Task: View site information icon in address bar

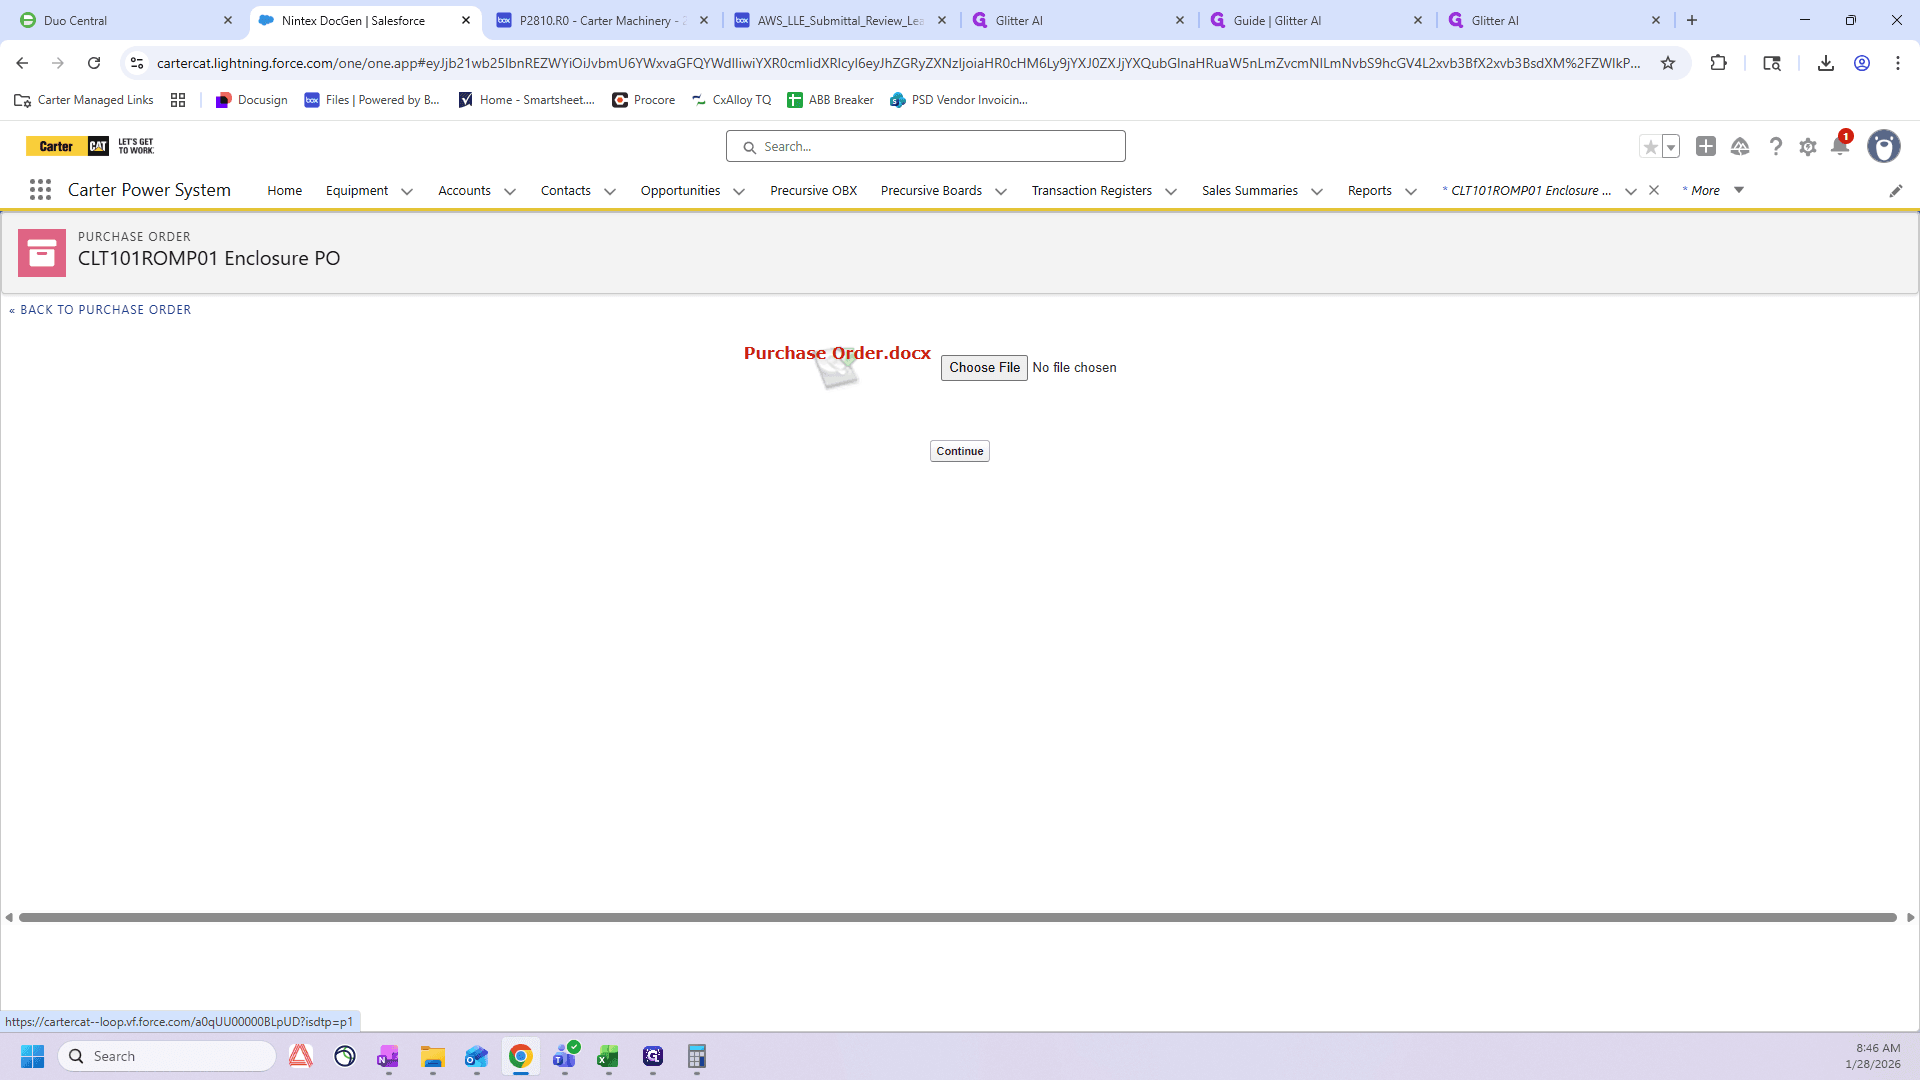Action: [x=137, y=63]
